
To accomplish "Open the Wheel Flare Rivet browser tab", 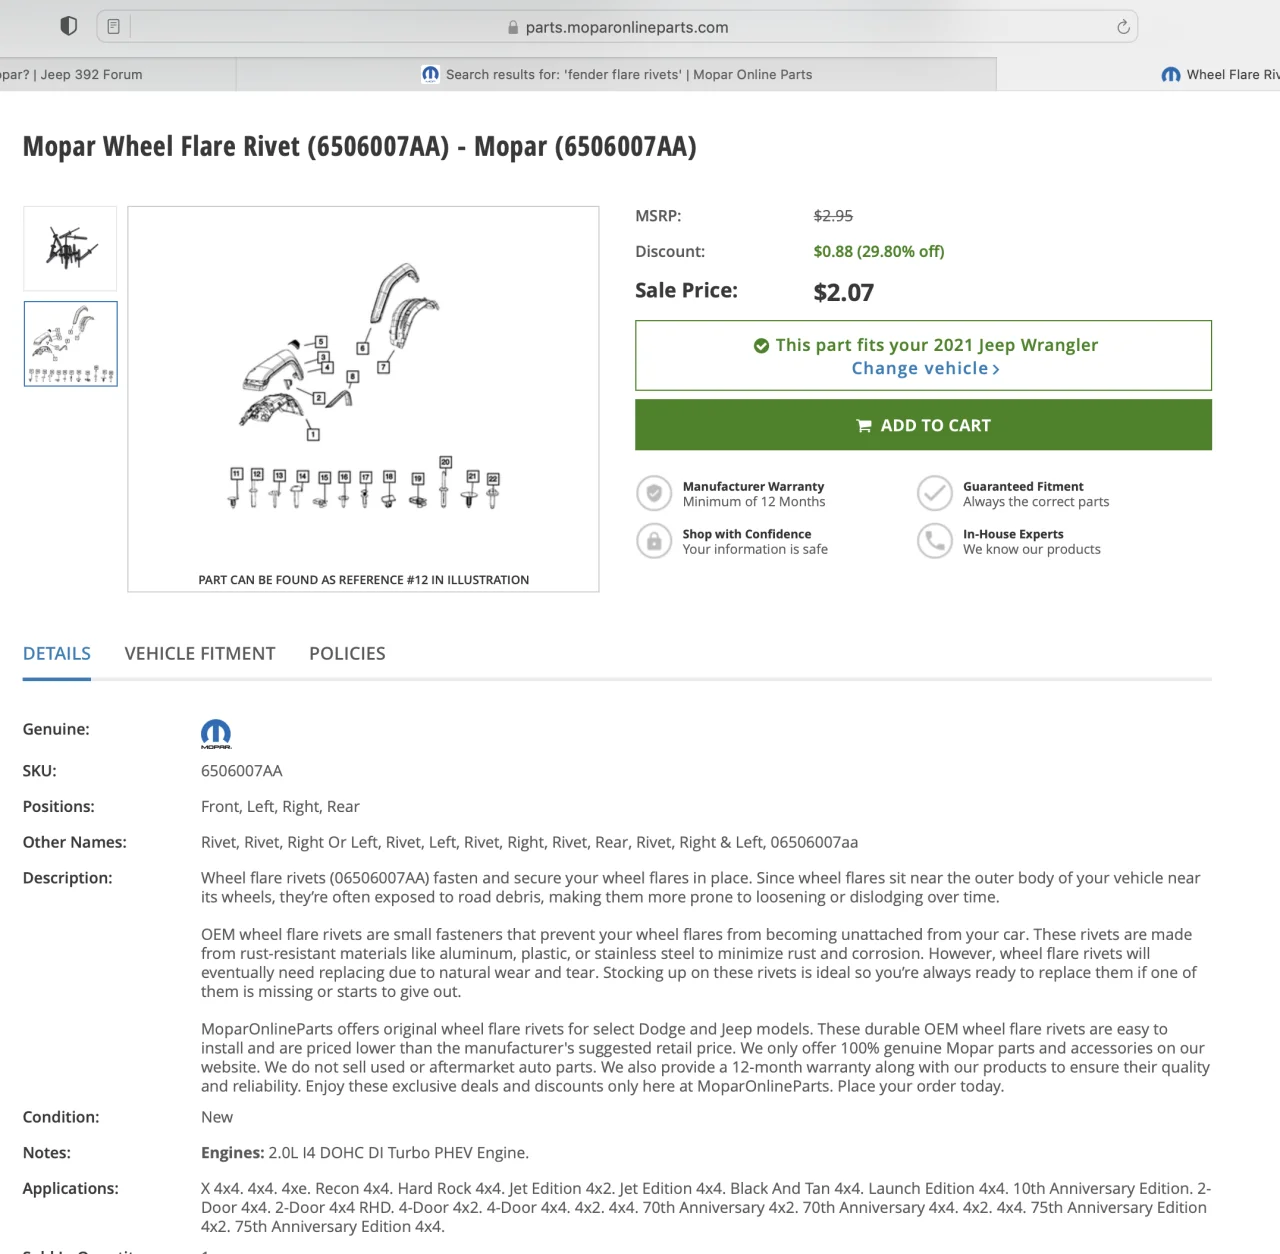I will [x=1220, y=74].
